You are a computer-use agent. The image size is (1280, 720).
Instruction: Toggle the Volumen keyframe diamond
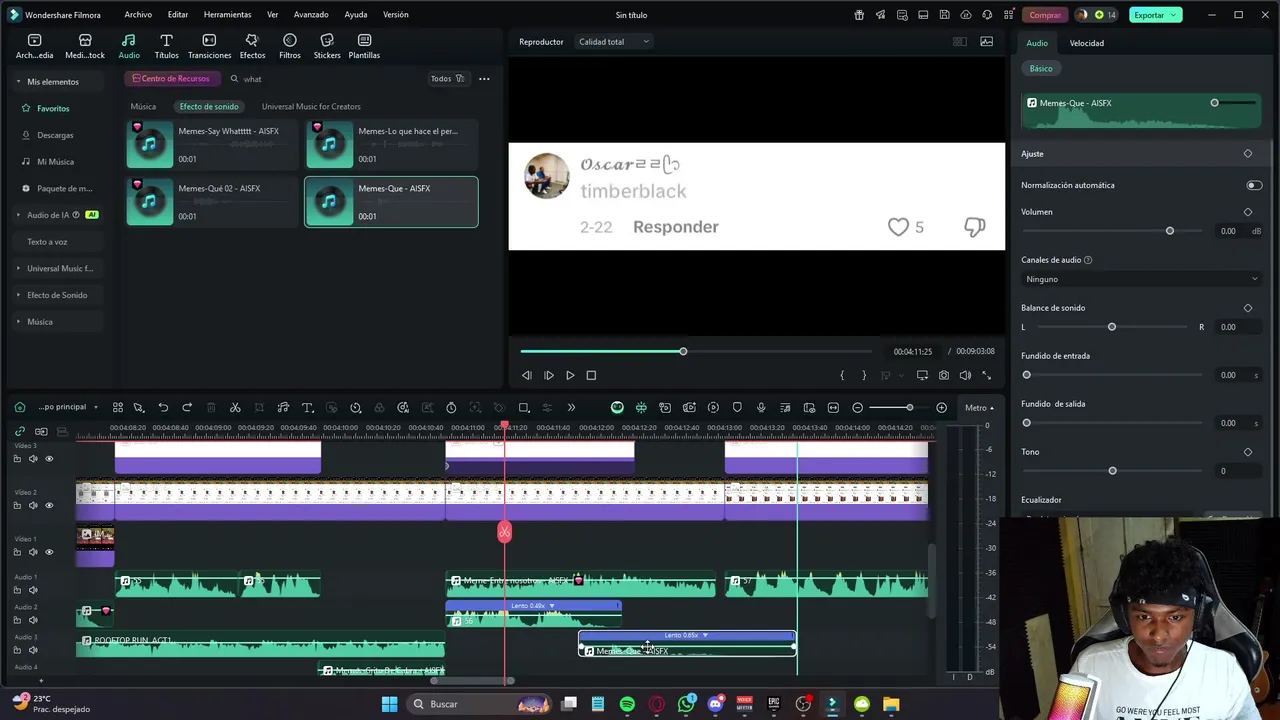1248,212
